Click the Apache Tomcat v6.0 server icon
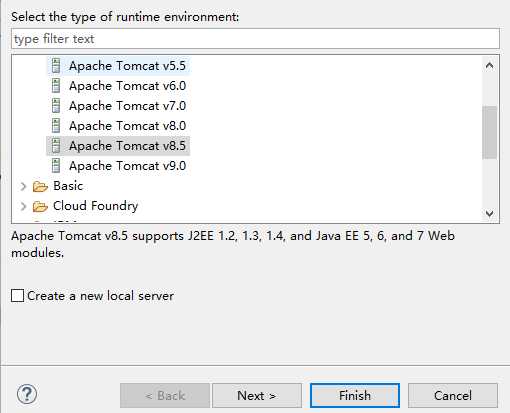This screenshot has height=413, width=510. tap(56, 86)
